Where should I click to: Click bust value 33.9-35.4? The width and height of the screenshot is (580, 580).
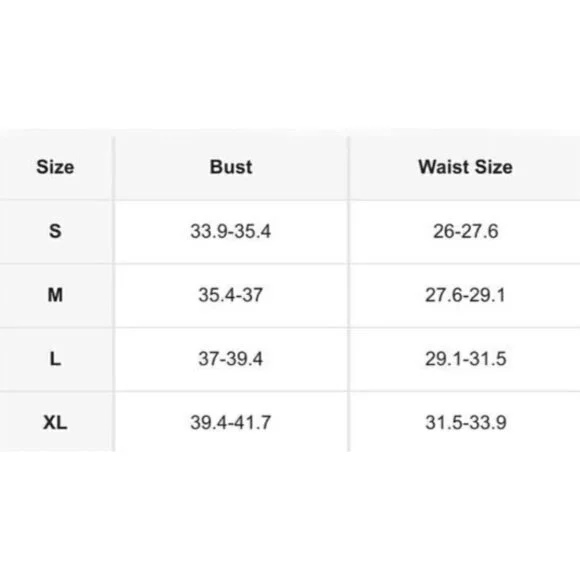[x=230, y=231]
